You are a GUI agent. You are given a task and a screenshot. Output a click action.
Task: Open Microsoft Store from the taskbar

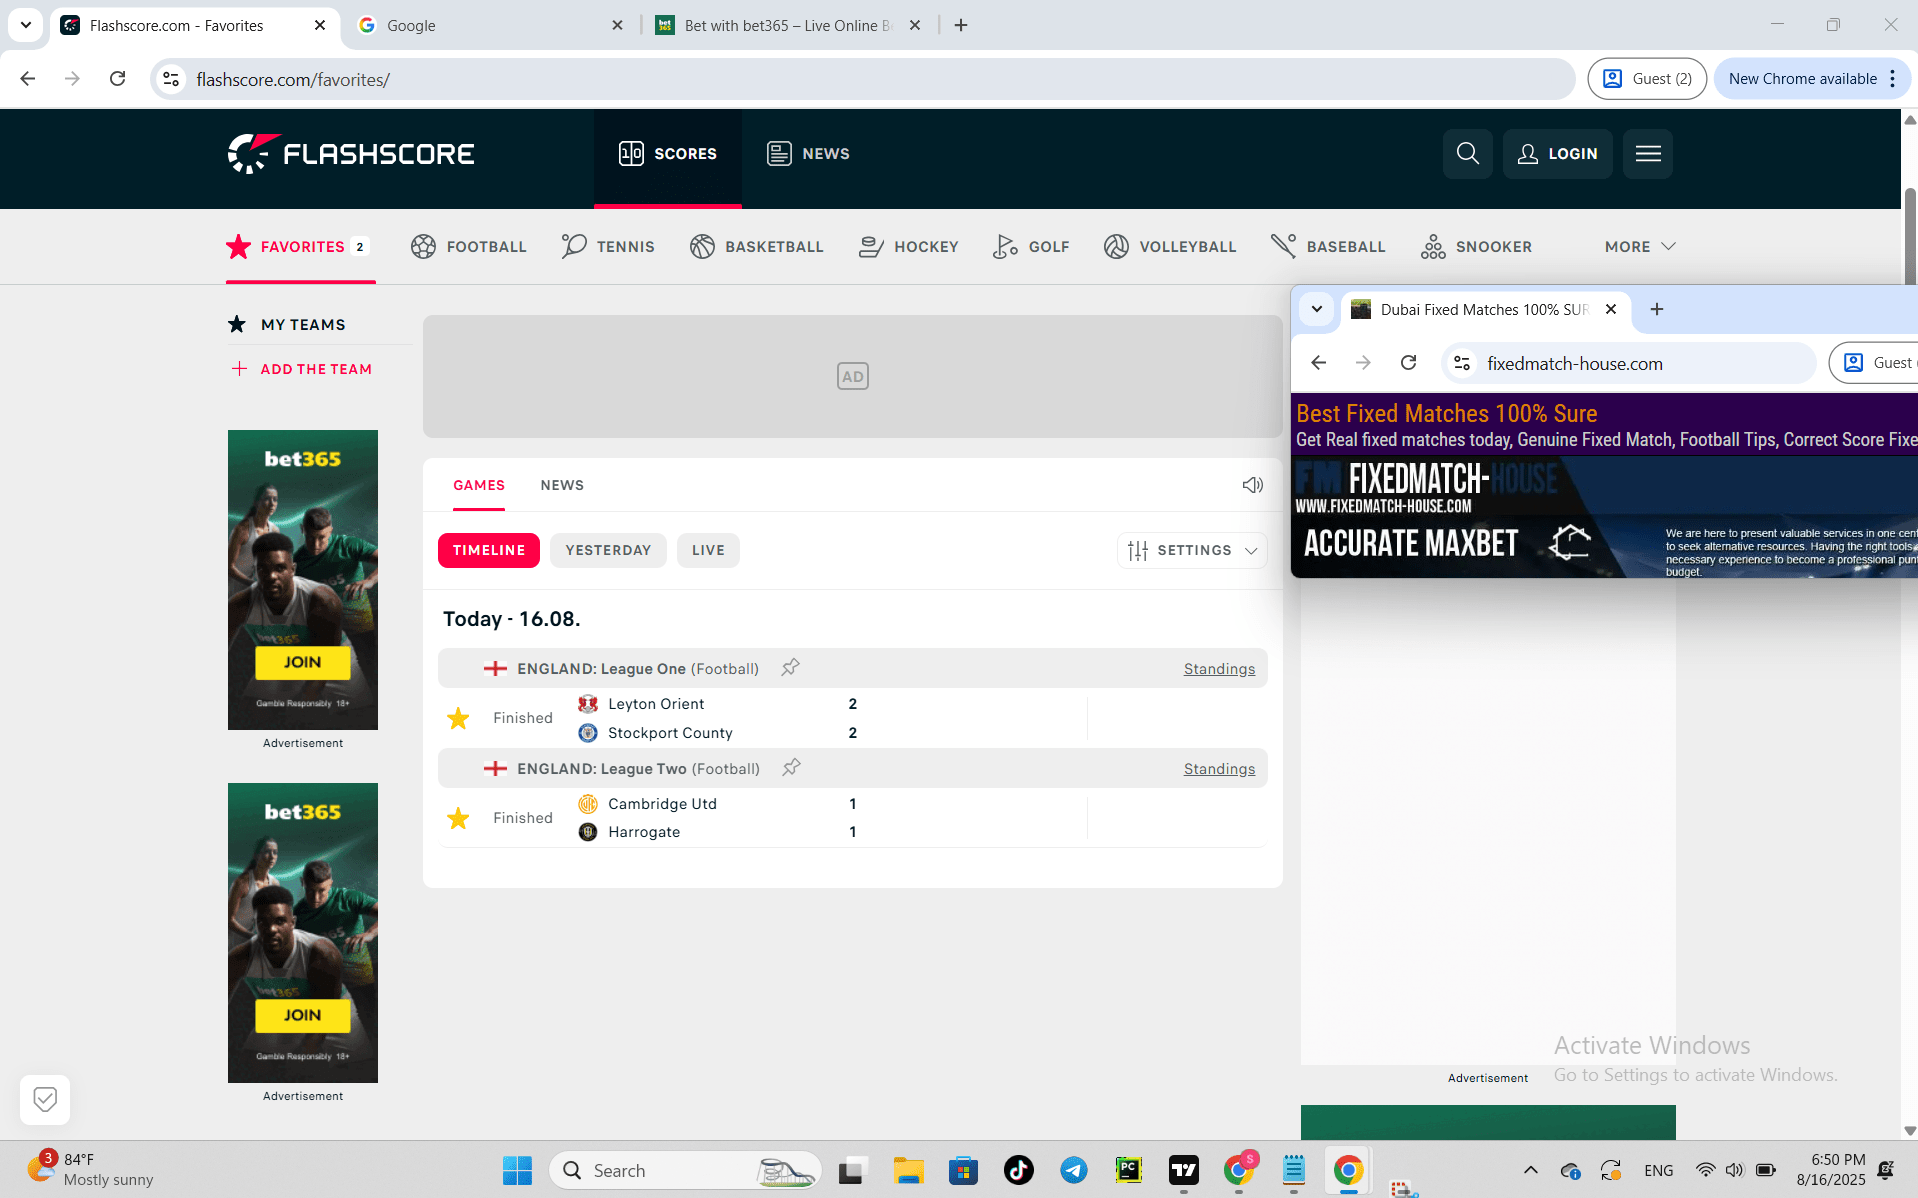pos(963,1170)
